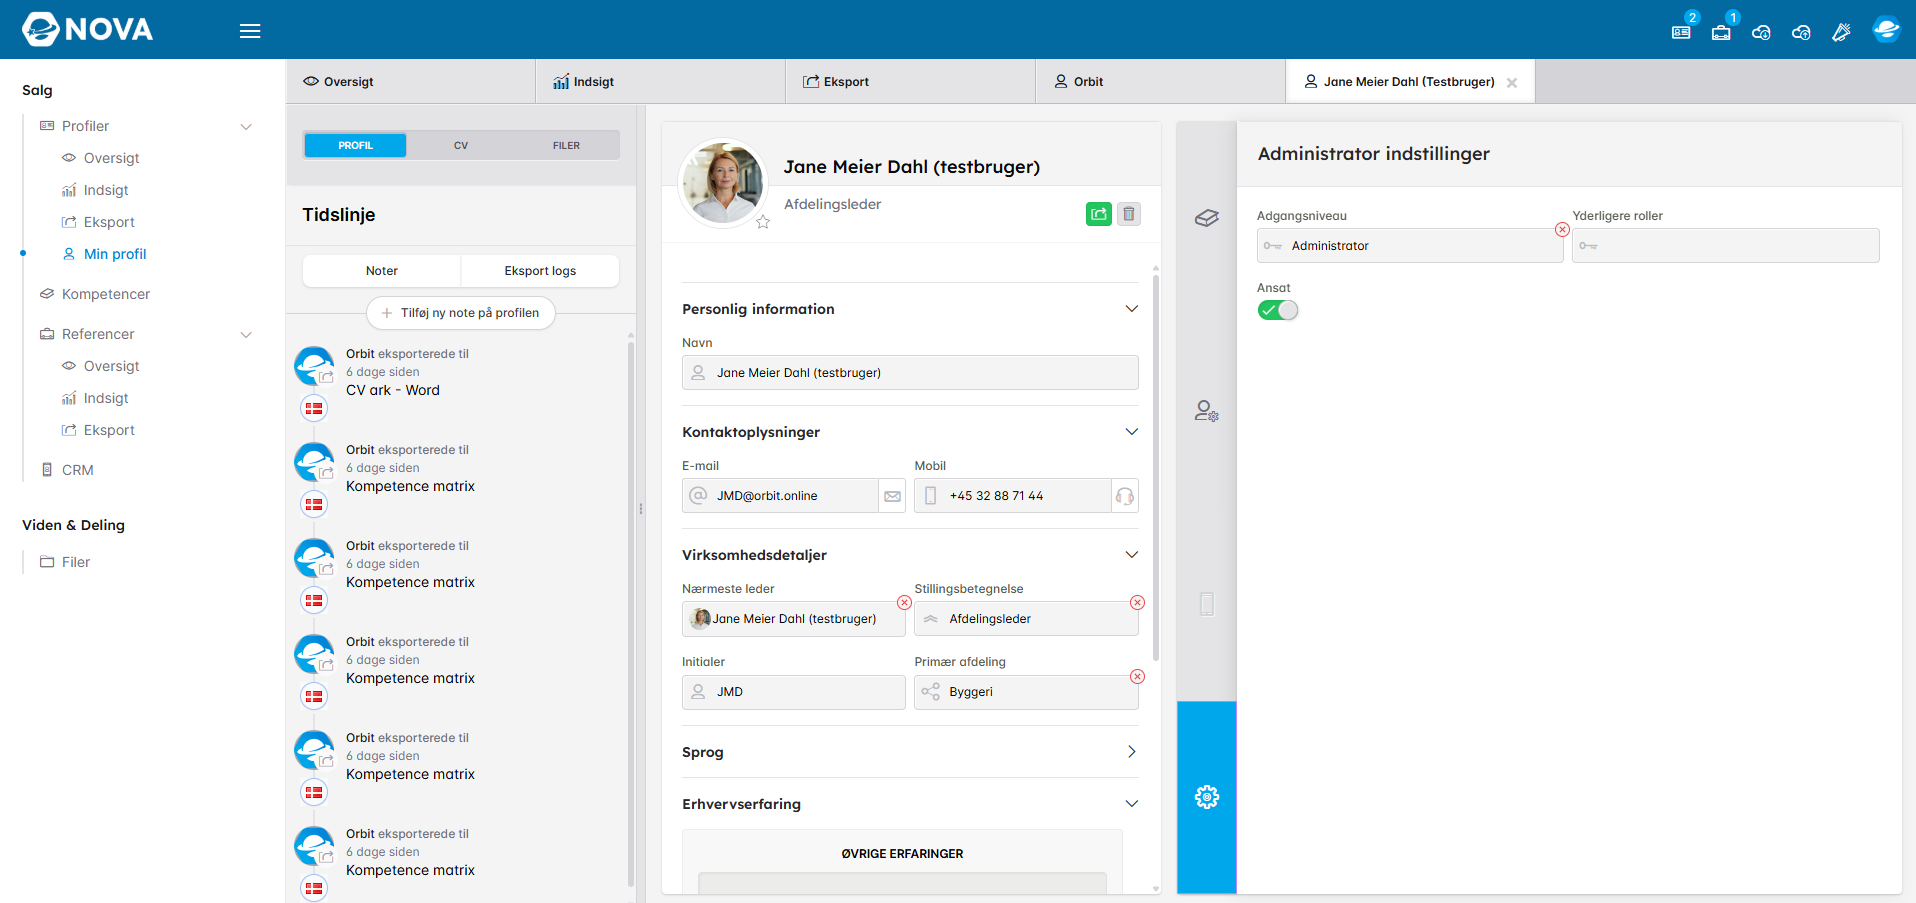Collapse the Profiler group in the sidebar

(246, 127)
